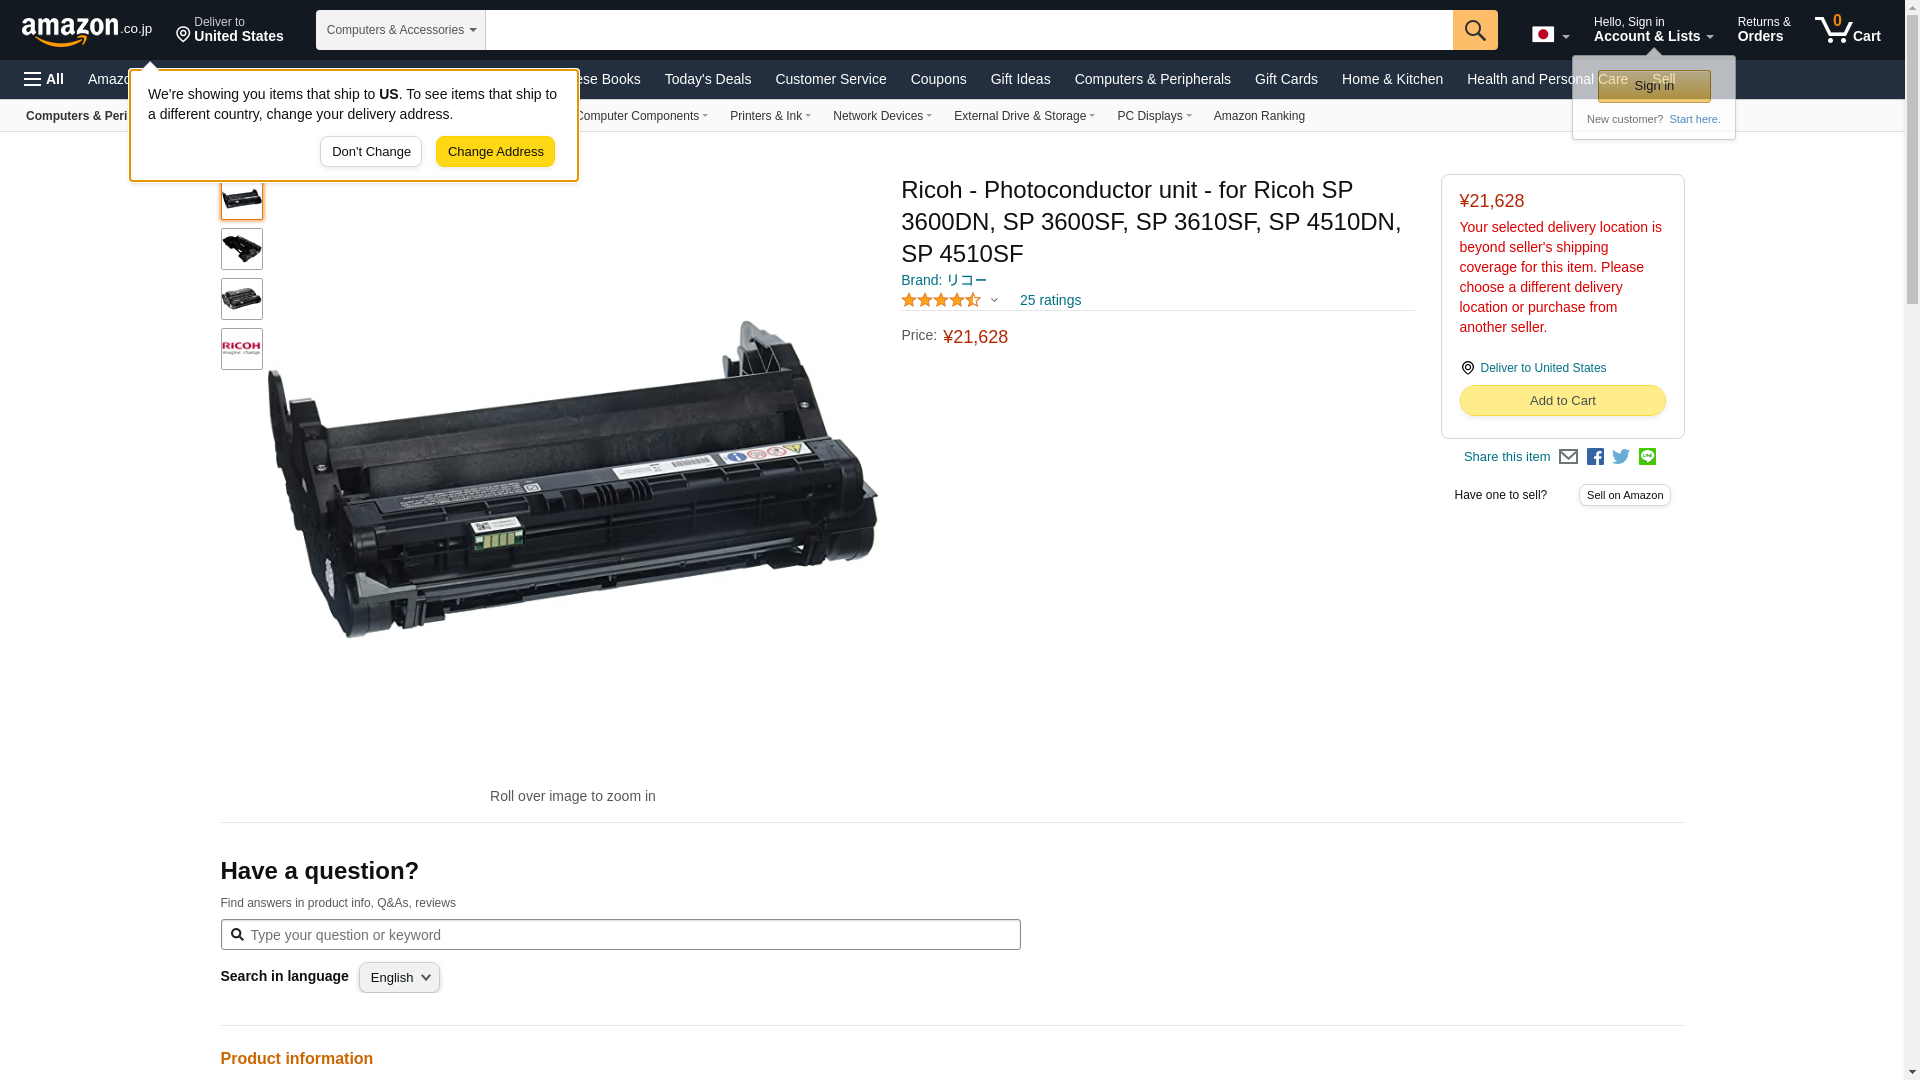Open the All hamburger menu
The width and height of the screenshot is (1920, 1080).
tap(44, 79)
